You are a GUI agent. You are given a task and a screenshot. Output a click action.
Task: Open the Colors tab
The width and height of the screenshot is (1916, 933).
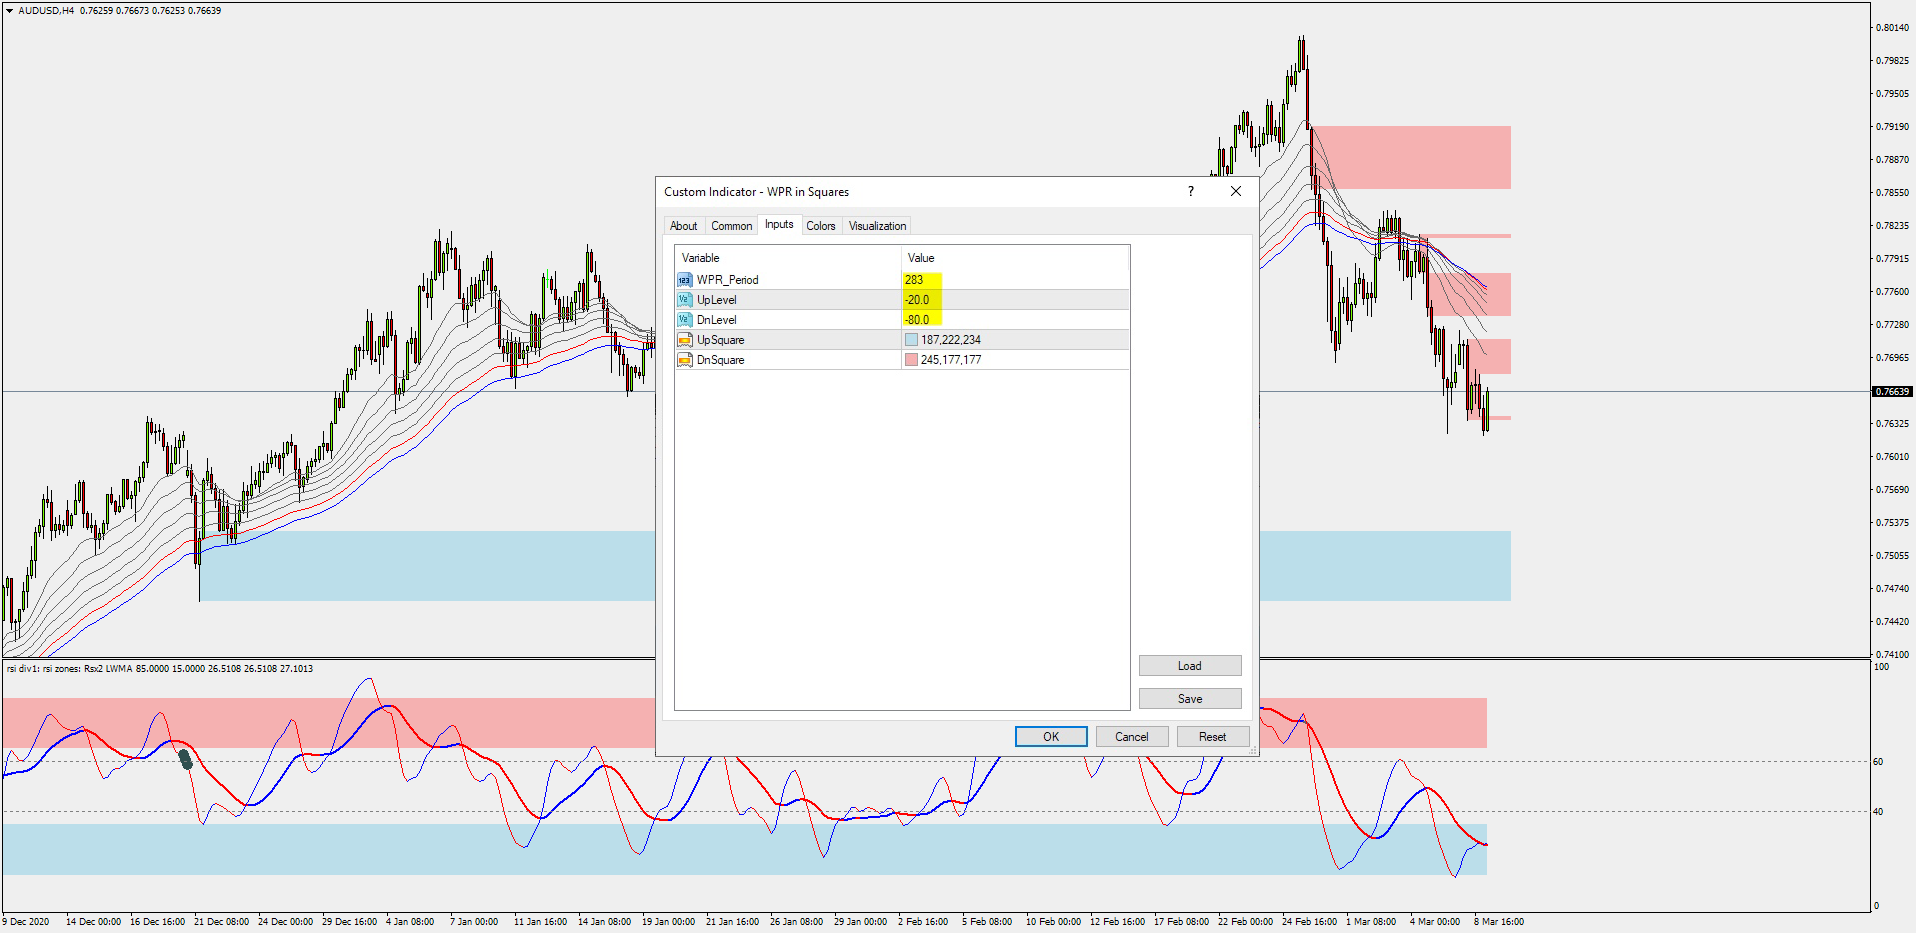pyautogui.click(x=821, y=226)
